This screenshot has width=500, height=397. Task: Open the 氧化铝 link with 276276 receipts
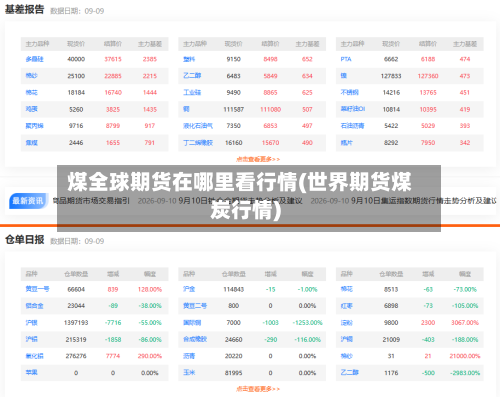pos(34,356)
